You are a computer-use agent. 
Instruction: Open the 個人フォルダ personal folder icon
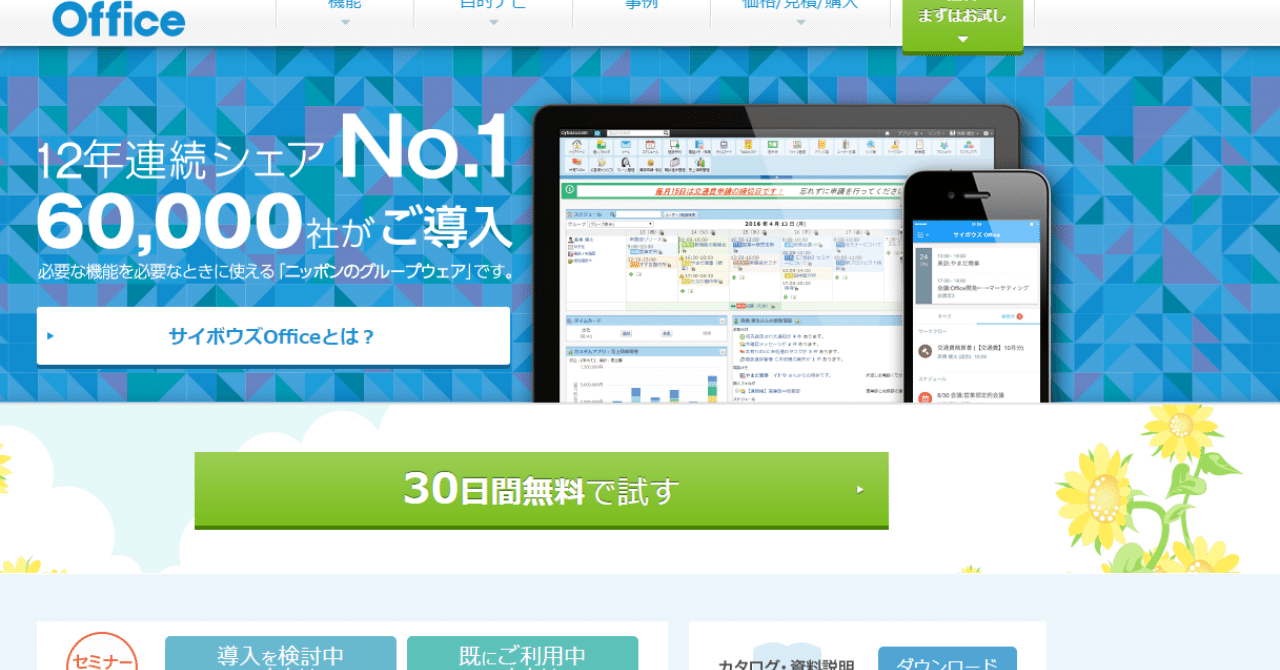601,146
